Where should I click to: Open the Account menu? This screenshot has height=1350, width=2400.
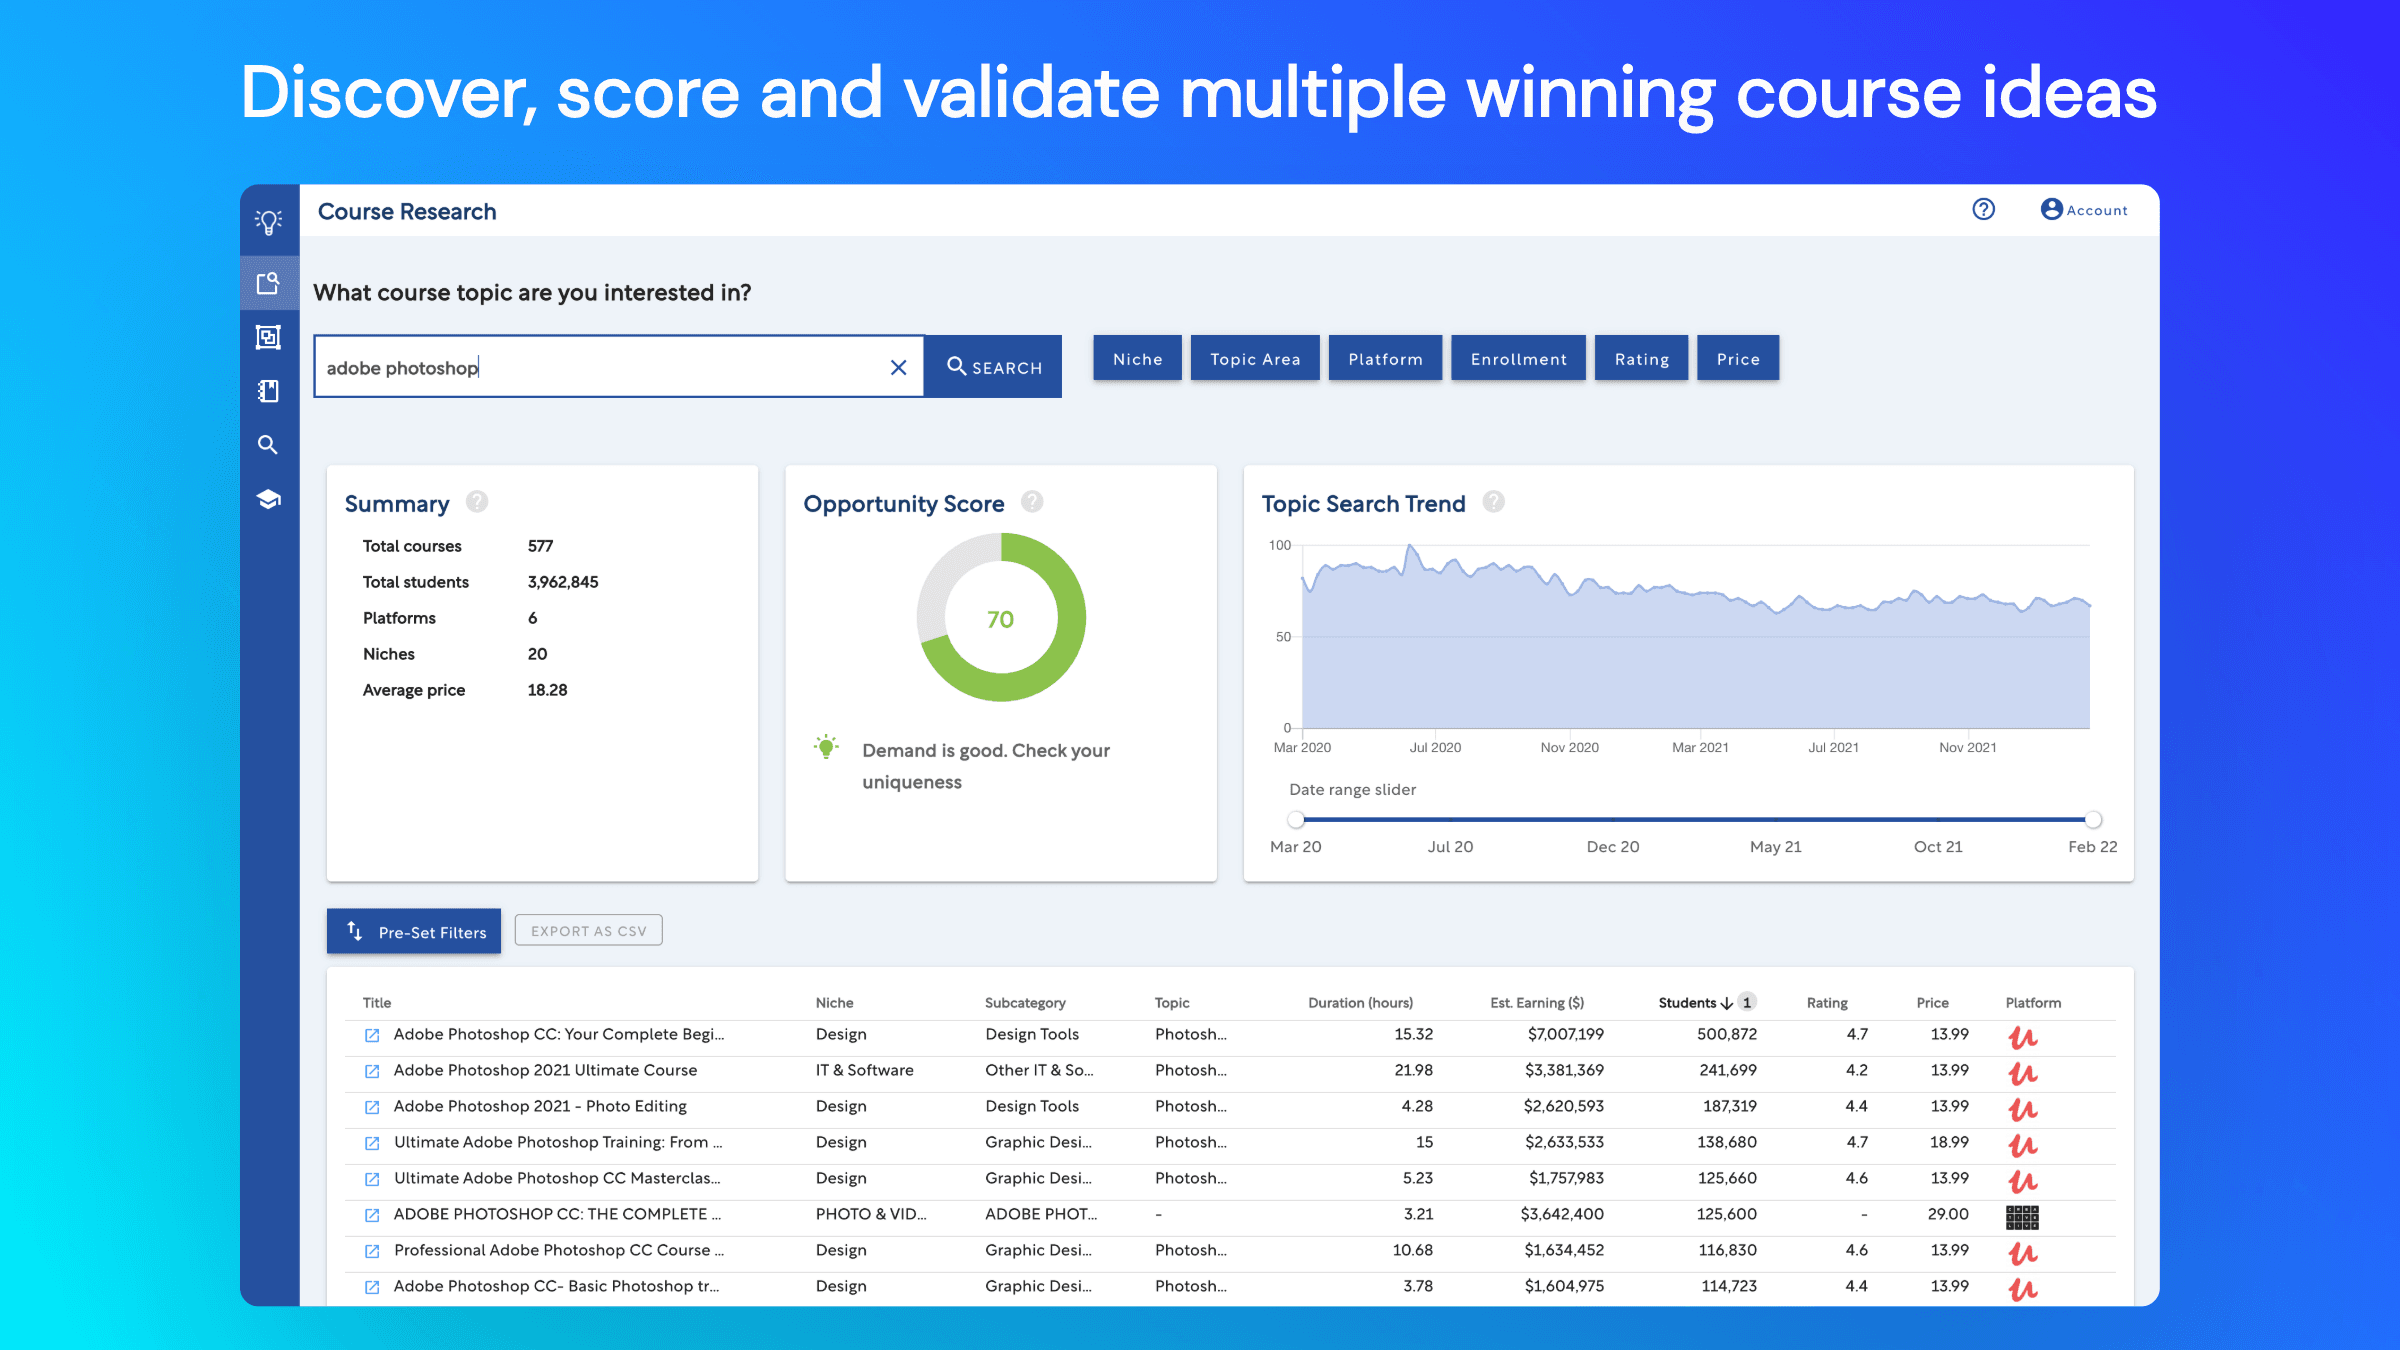2084,210
